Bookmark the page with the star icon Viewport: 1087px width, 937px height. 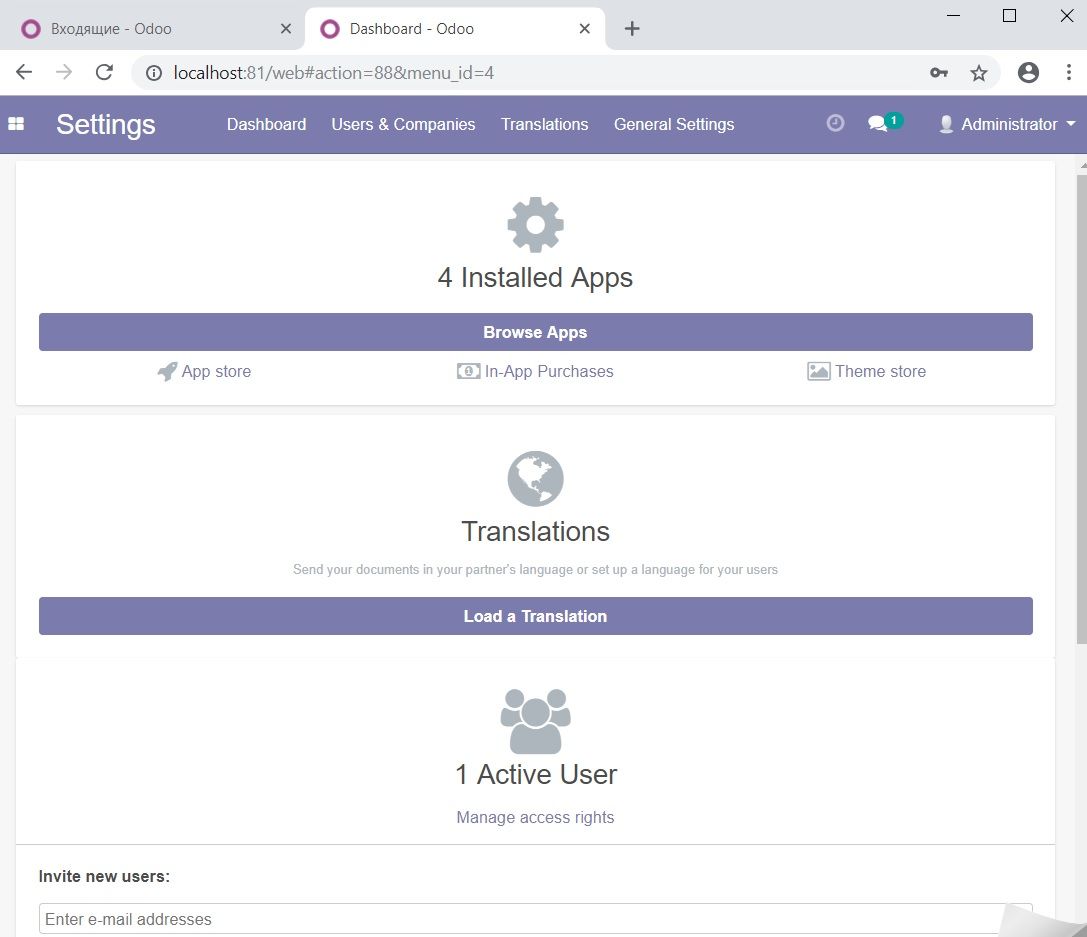click(x=979, y=72)
